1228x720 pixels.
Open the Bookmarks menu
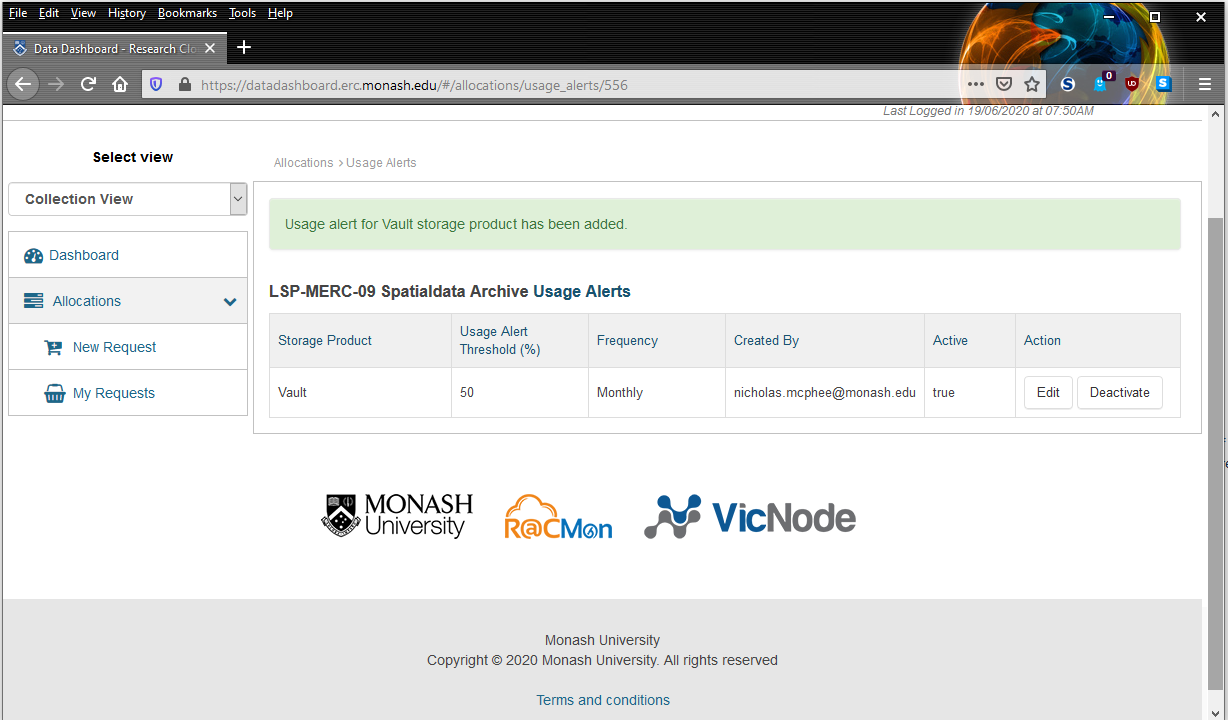pyautogui.click(x=187, y=13)
